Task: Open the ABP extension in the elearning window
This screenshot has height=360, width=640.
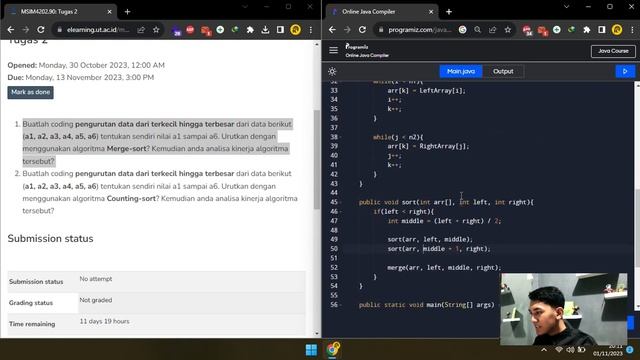Action: click(x=190, y=30)
